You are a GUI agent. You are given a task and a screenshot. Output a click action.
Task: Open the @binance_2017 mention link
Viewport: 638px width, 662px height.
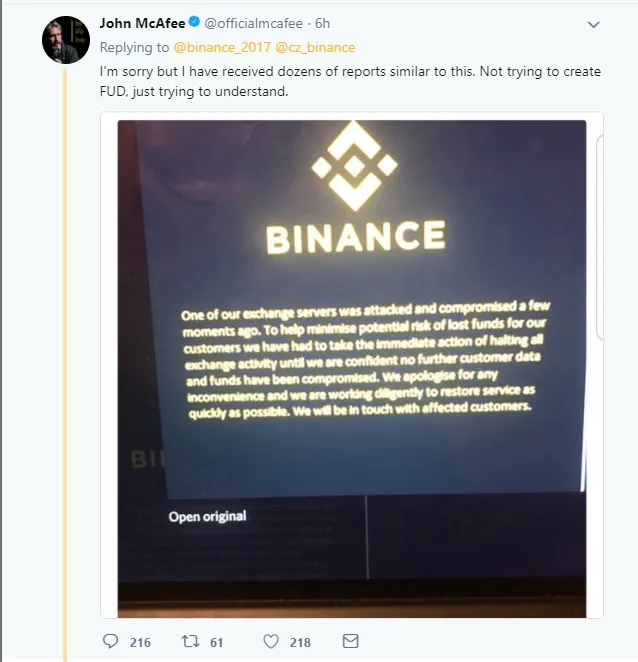coord(222,47)
